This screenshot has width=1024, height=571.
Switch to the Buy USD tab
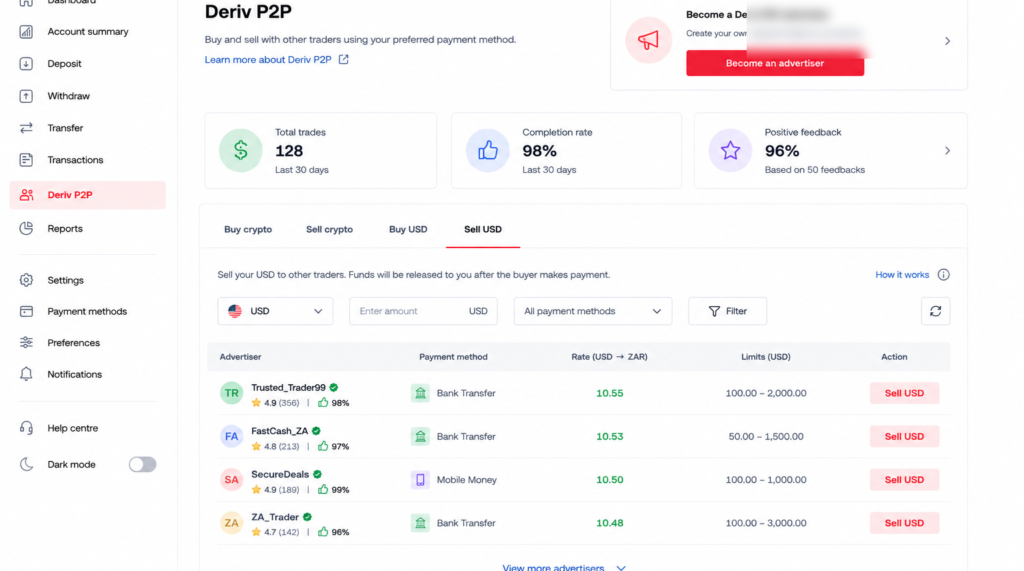tap(408, 229)
